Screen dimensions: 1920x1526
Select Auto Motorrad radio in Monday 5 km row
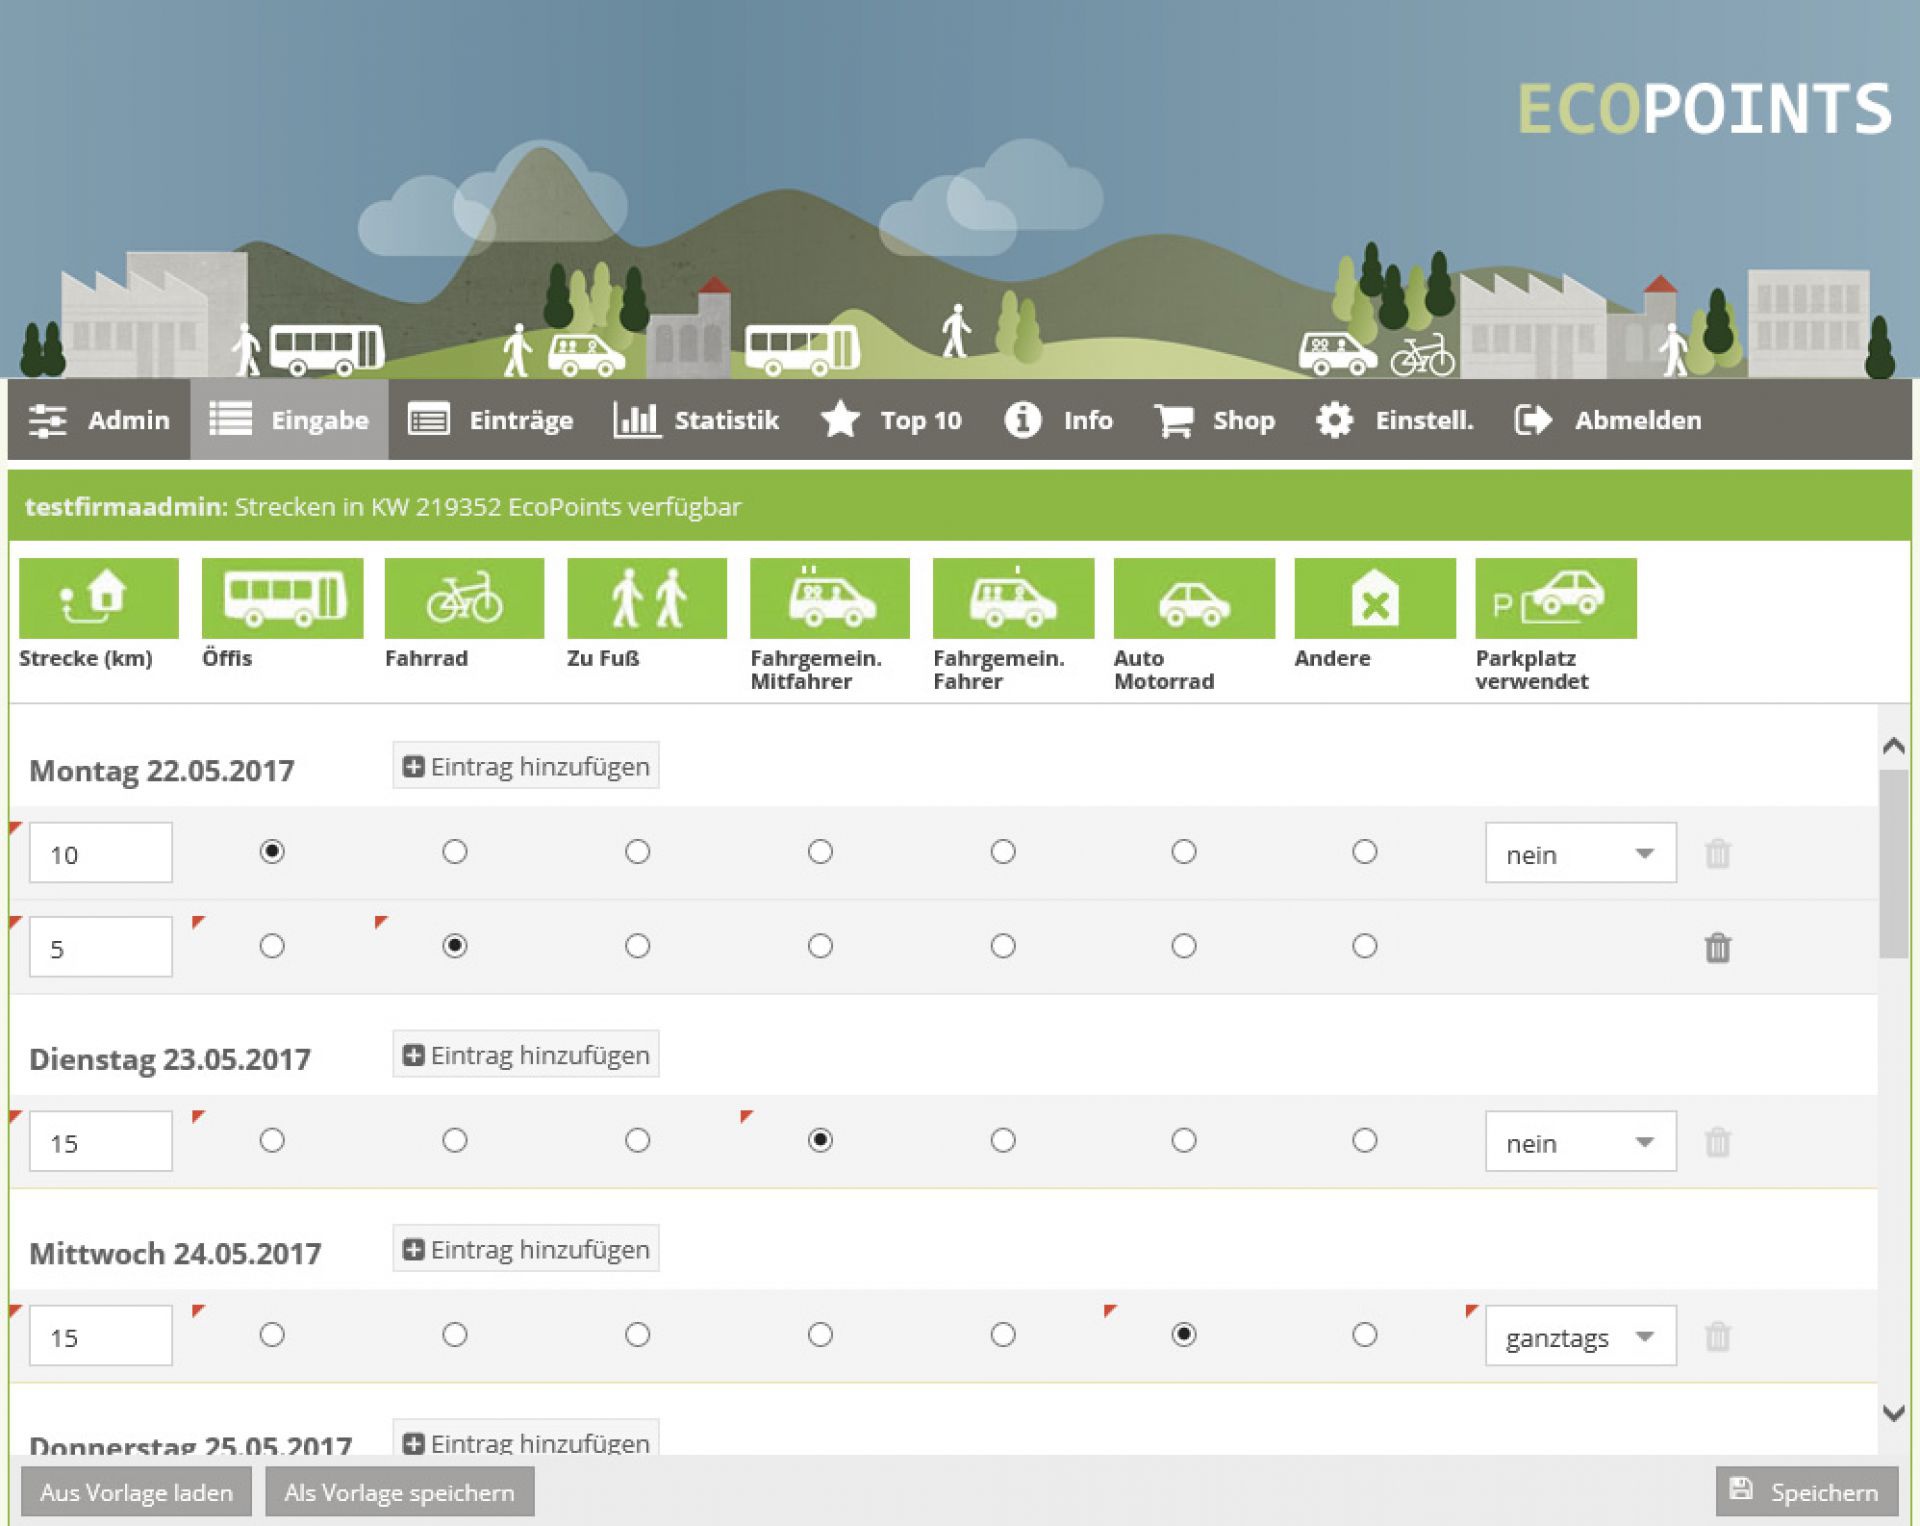click(x=1184, y=945)
